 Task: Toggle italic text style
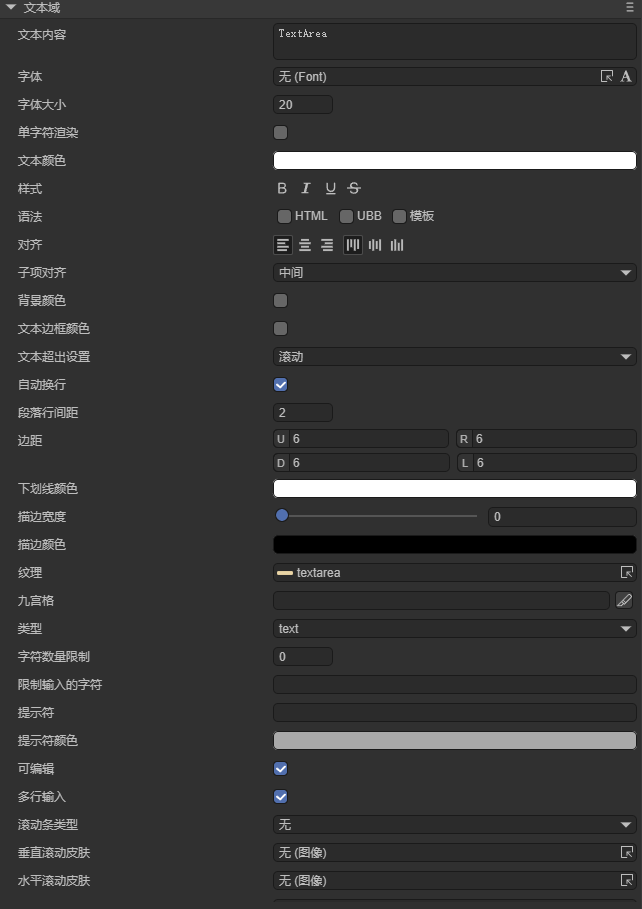[306, 188]
